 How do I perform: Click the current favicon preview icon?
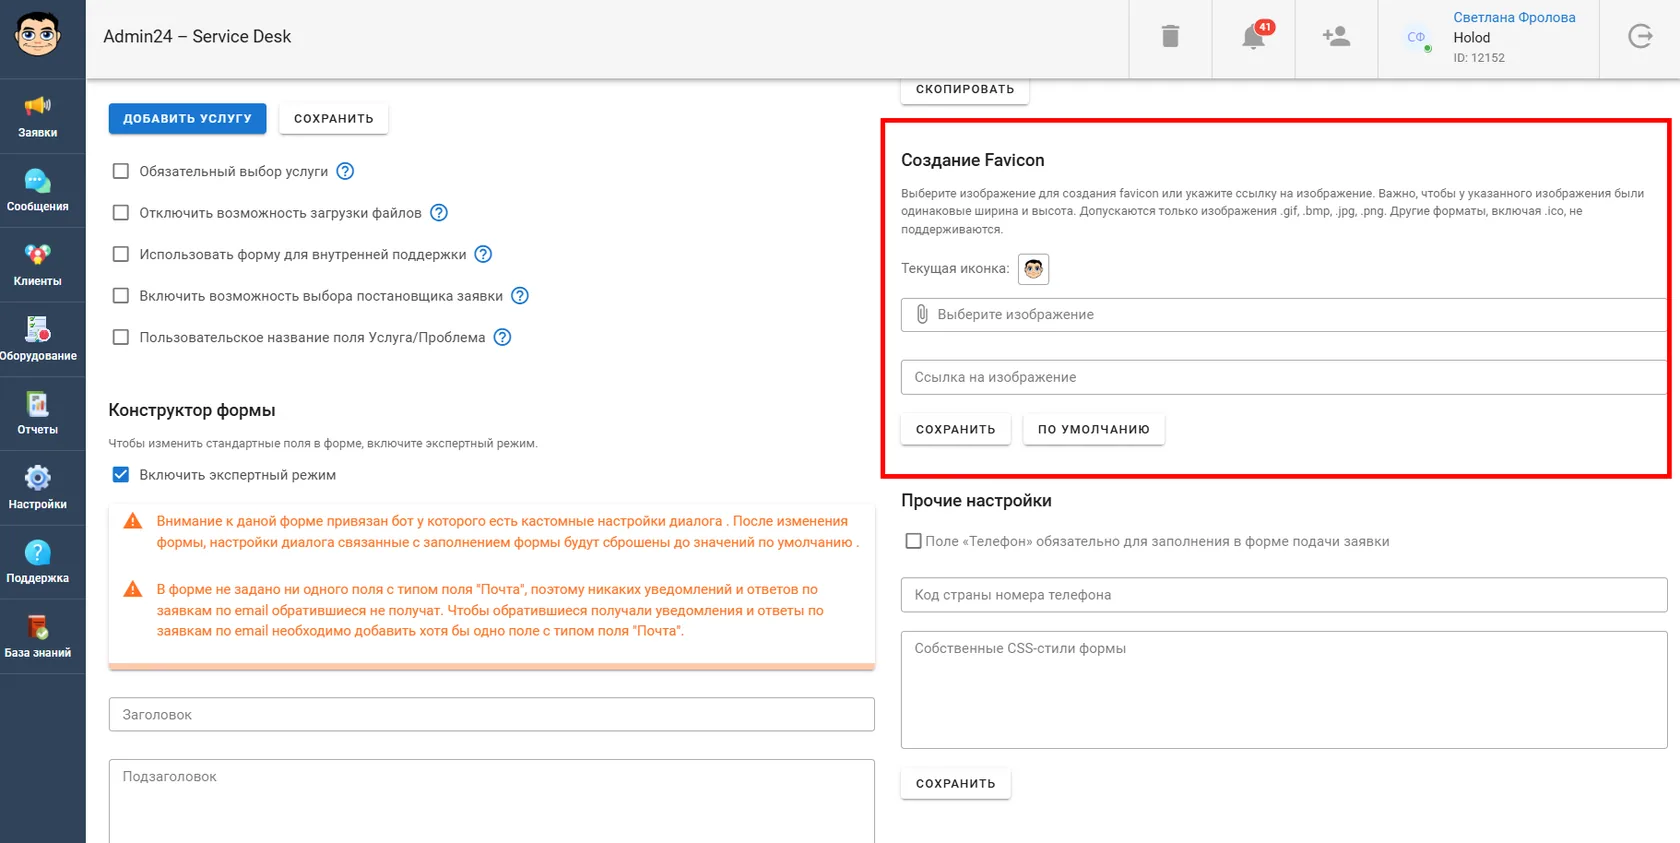[1033, 269]
